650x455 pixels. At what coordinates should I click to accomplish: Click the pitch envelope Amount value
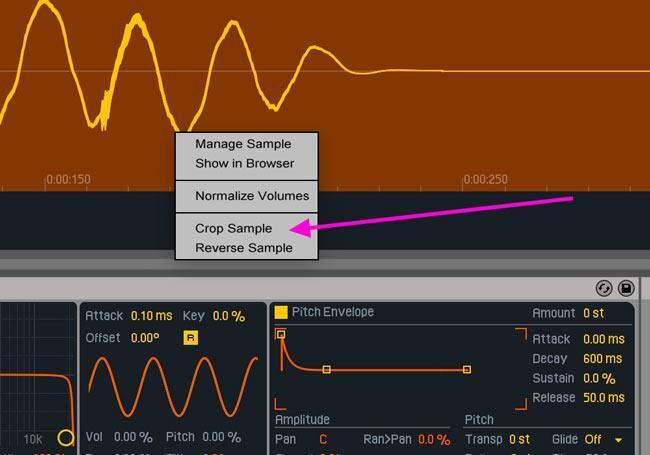tap(593, 313)
